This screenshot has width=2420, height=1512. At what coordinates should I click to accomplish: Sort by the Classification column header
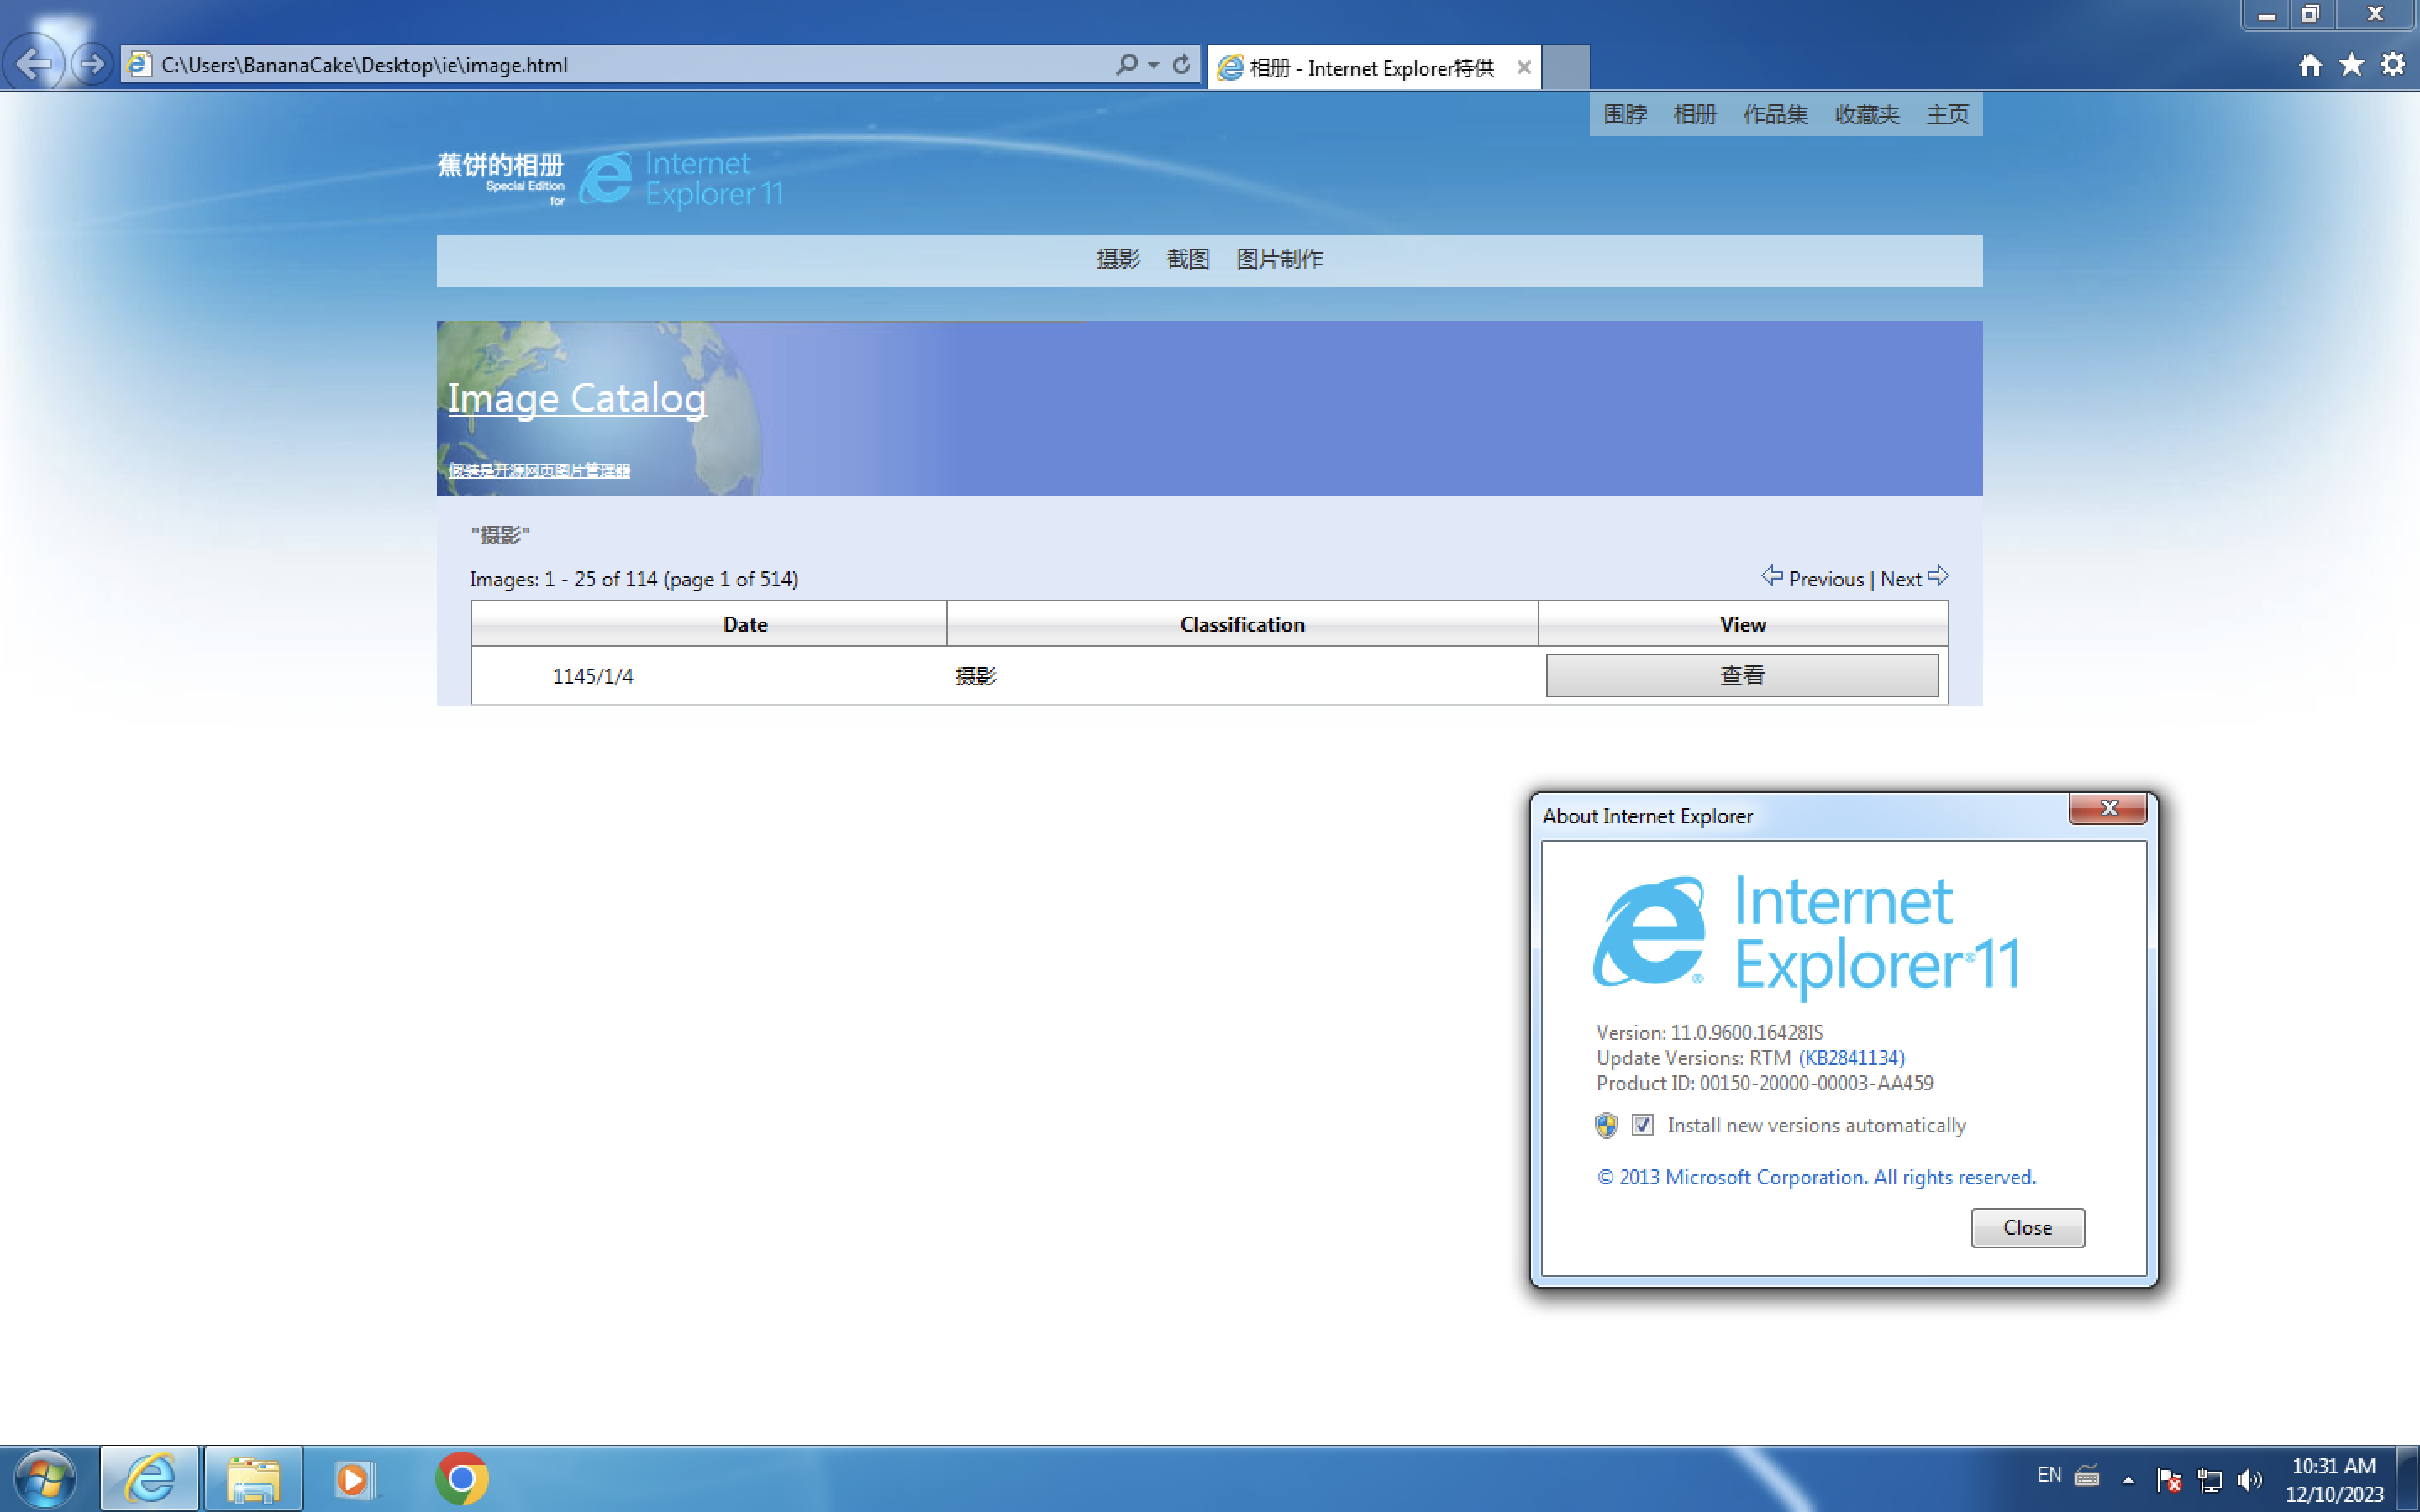click(1242, 624)
